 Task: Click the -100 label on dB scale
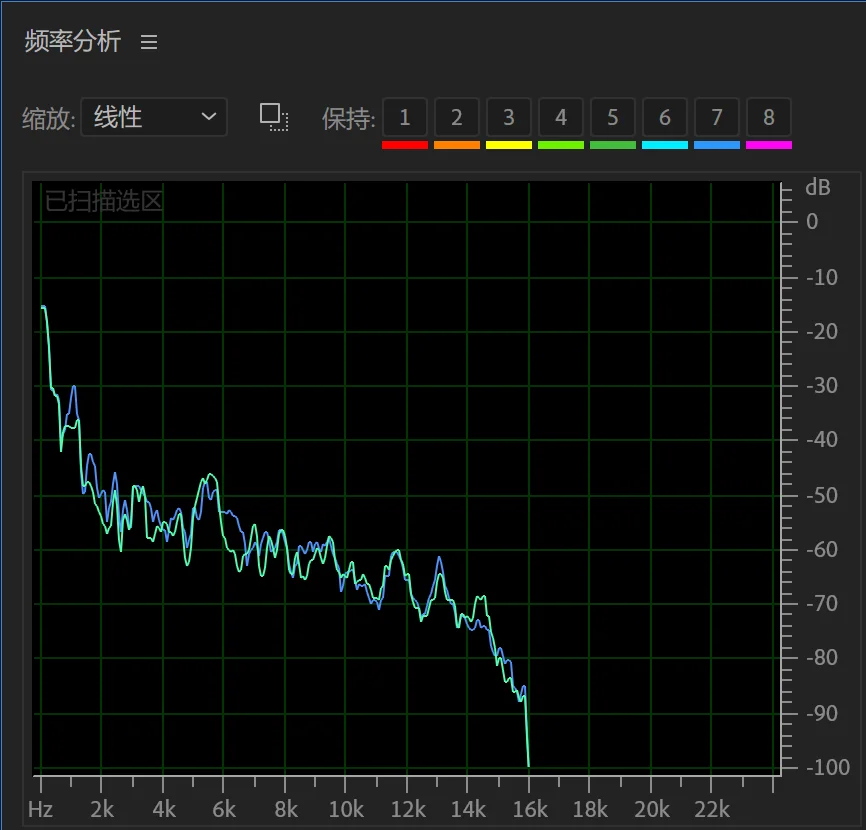[x=827, y=767]
